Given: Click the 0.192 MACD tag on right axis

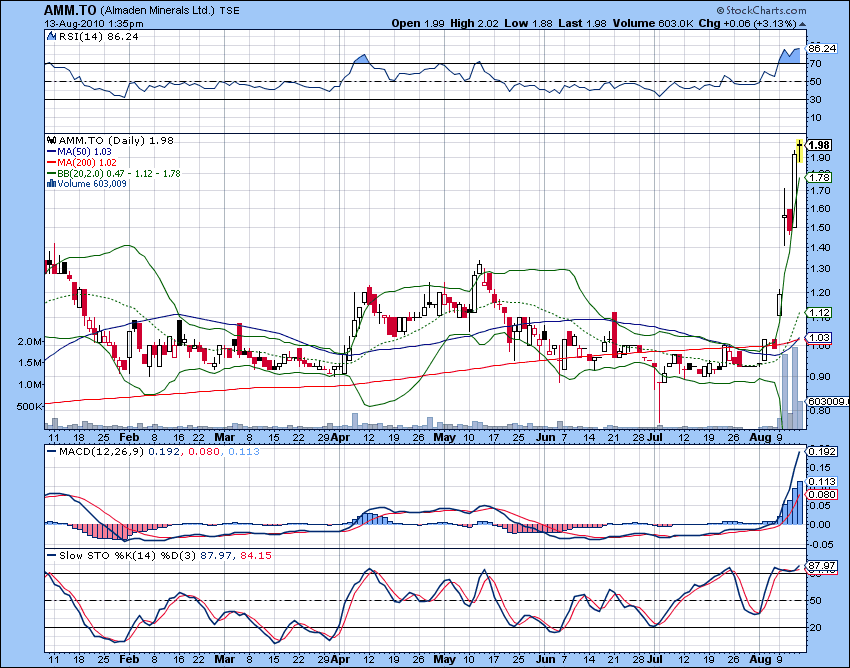Looking at the screenshot, I should coord(822,452).
